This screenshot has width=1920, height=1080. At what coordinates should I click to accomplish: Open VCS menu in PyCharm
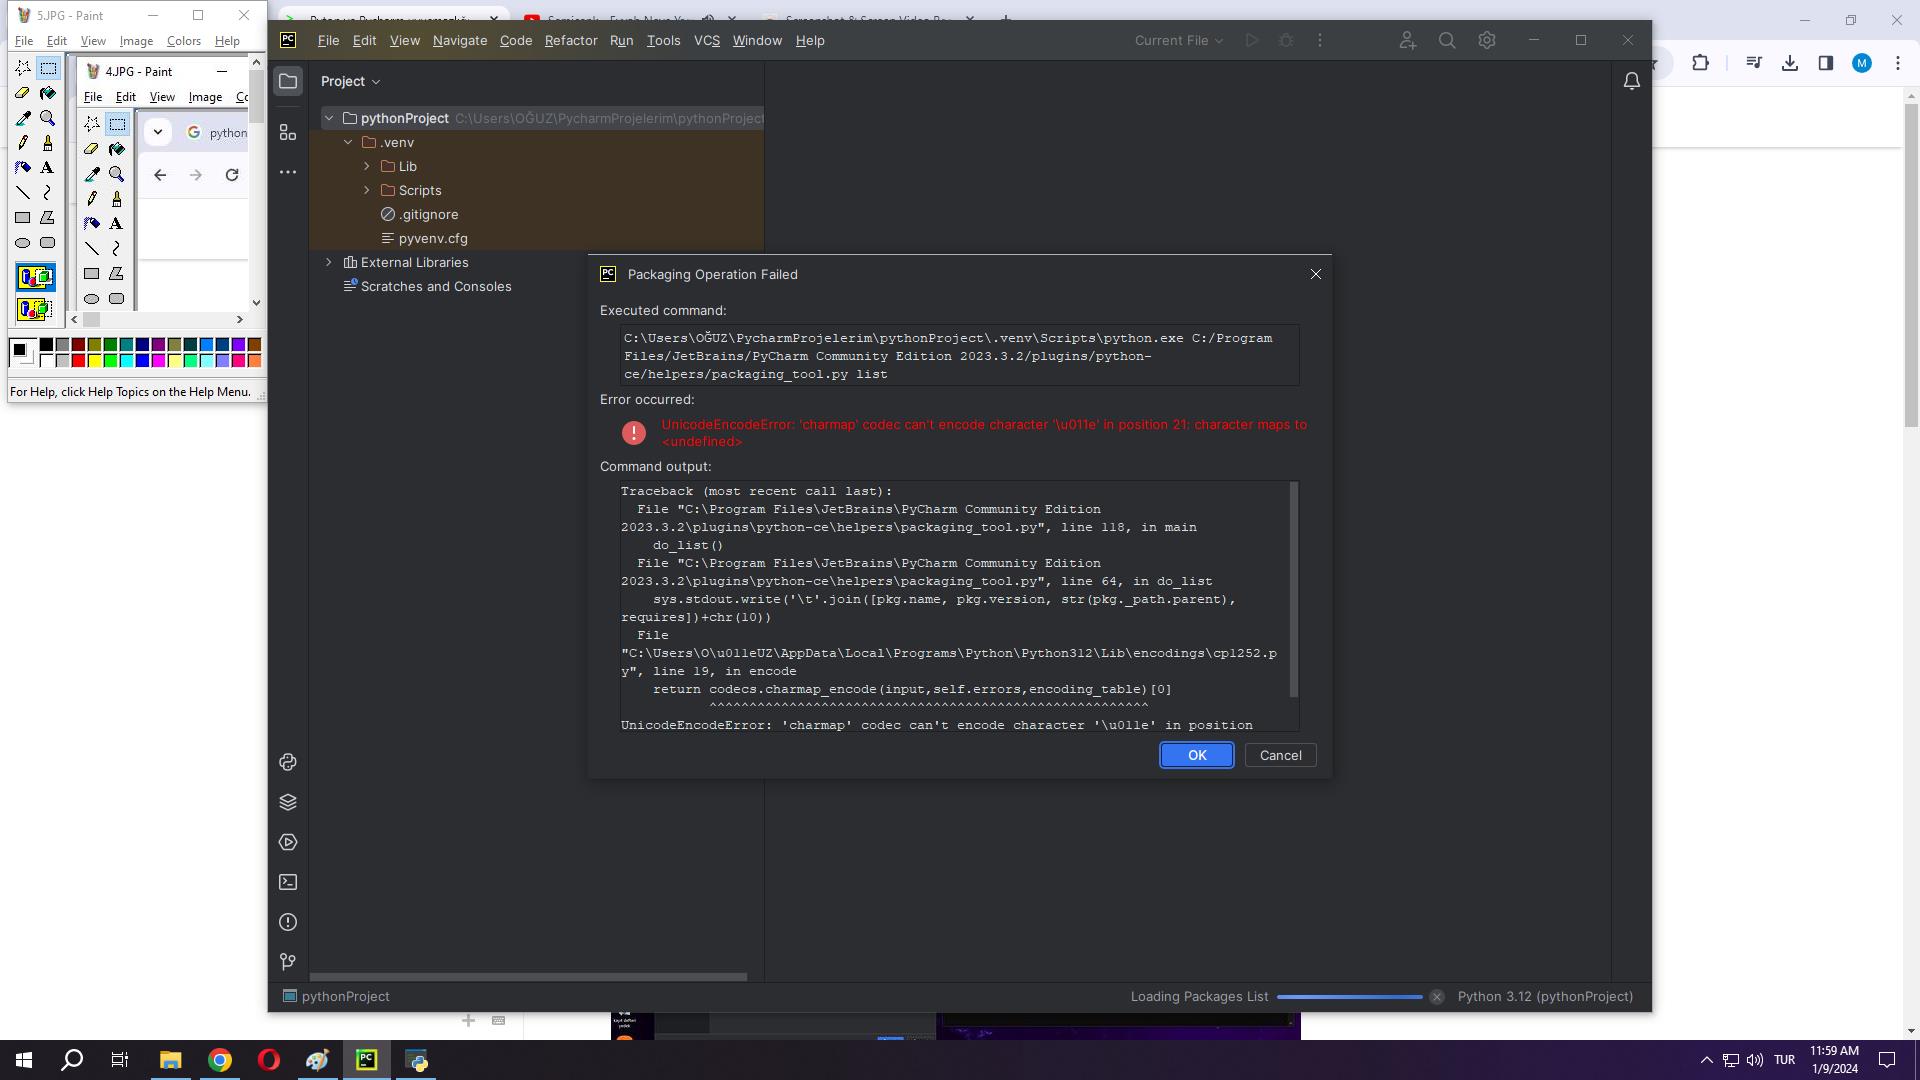tap(707, 40)
